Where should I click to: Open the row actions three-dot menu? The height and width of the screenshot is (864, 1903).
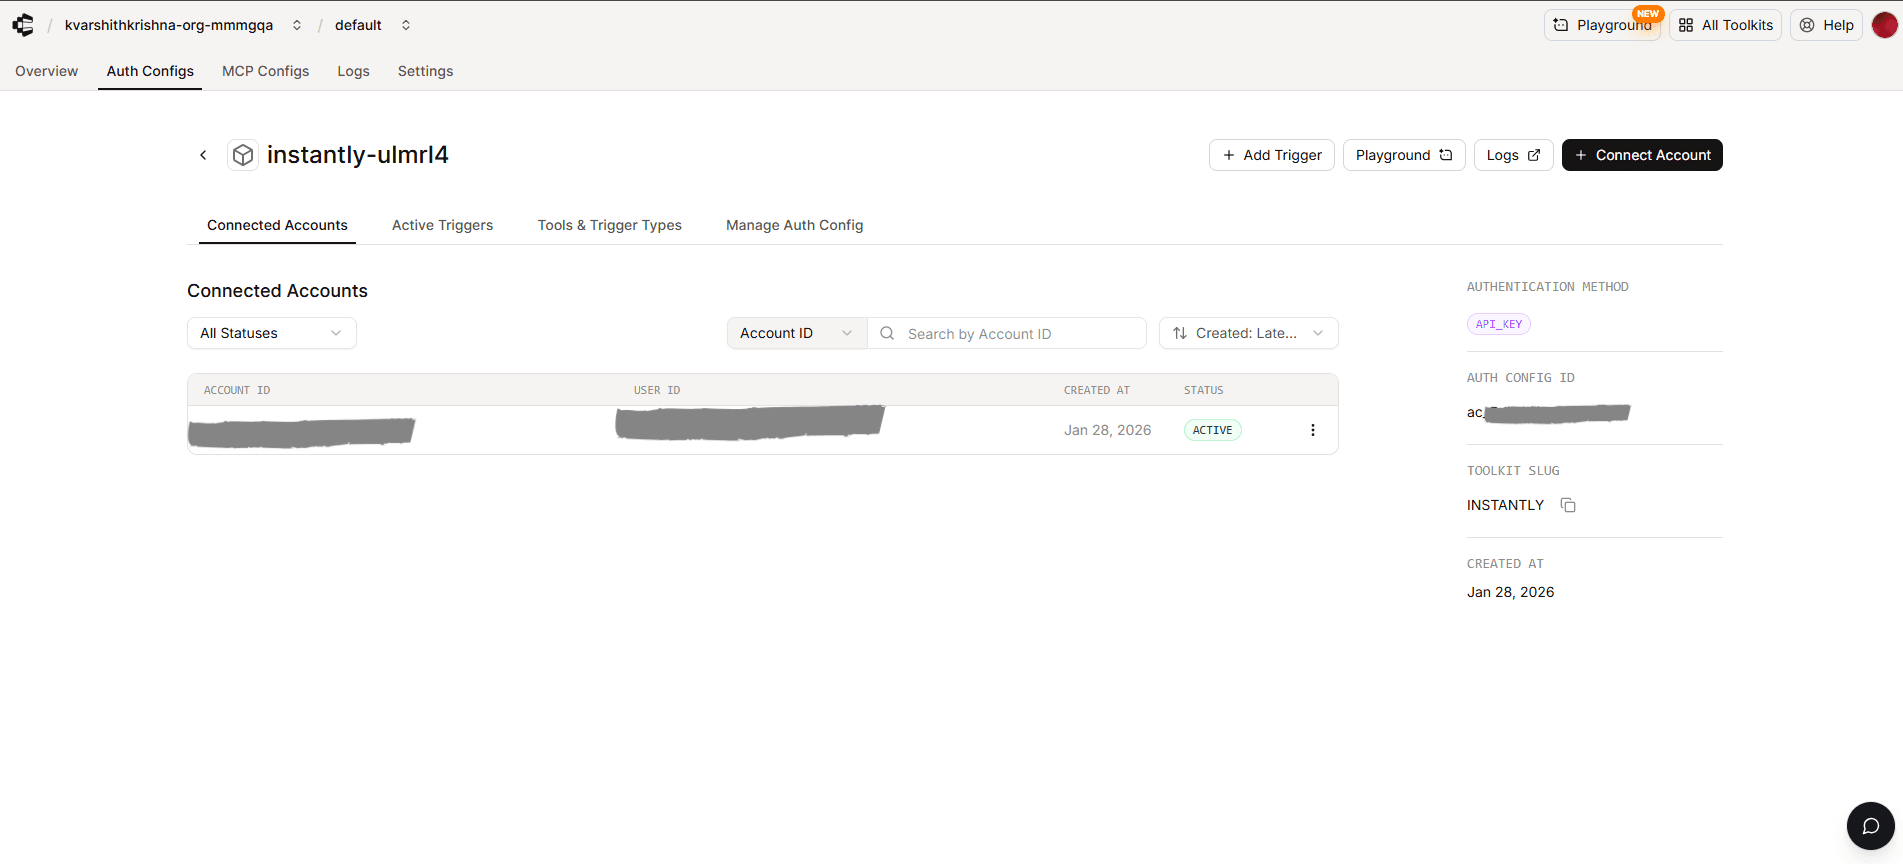1313,430
